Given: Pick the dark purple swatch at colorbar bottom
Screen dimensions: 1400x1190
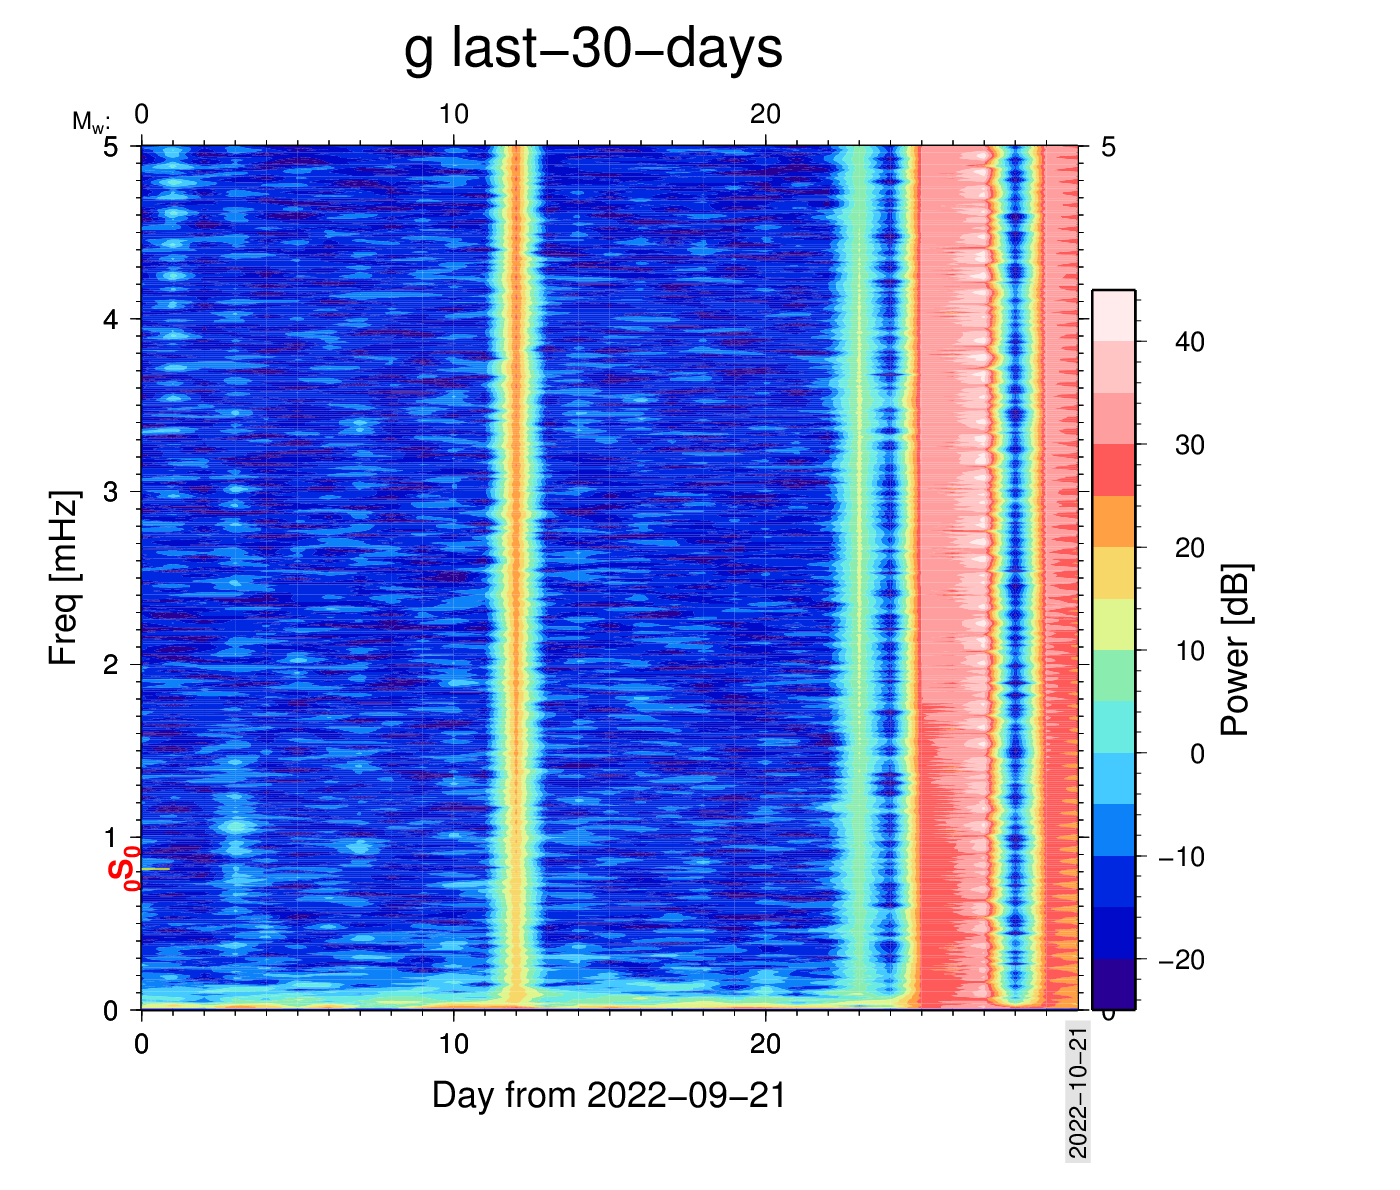Looking at the screenshot, I should pyautogui.click(x=1113, y=984).
